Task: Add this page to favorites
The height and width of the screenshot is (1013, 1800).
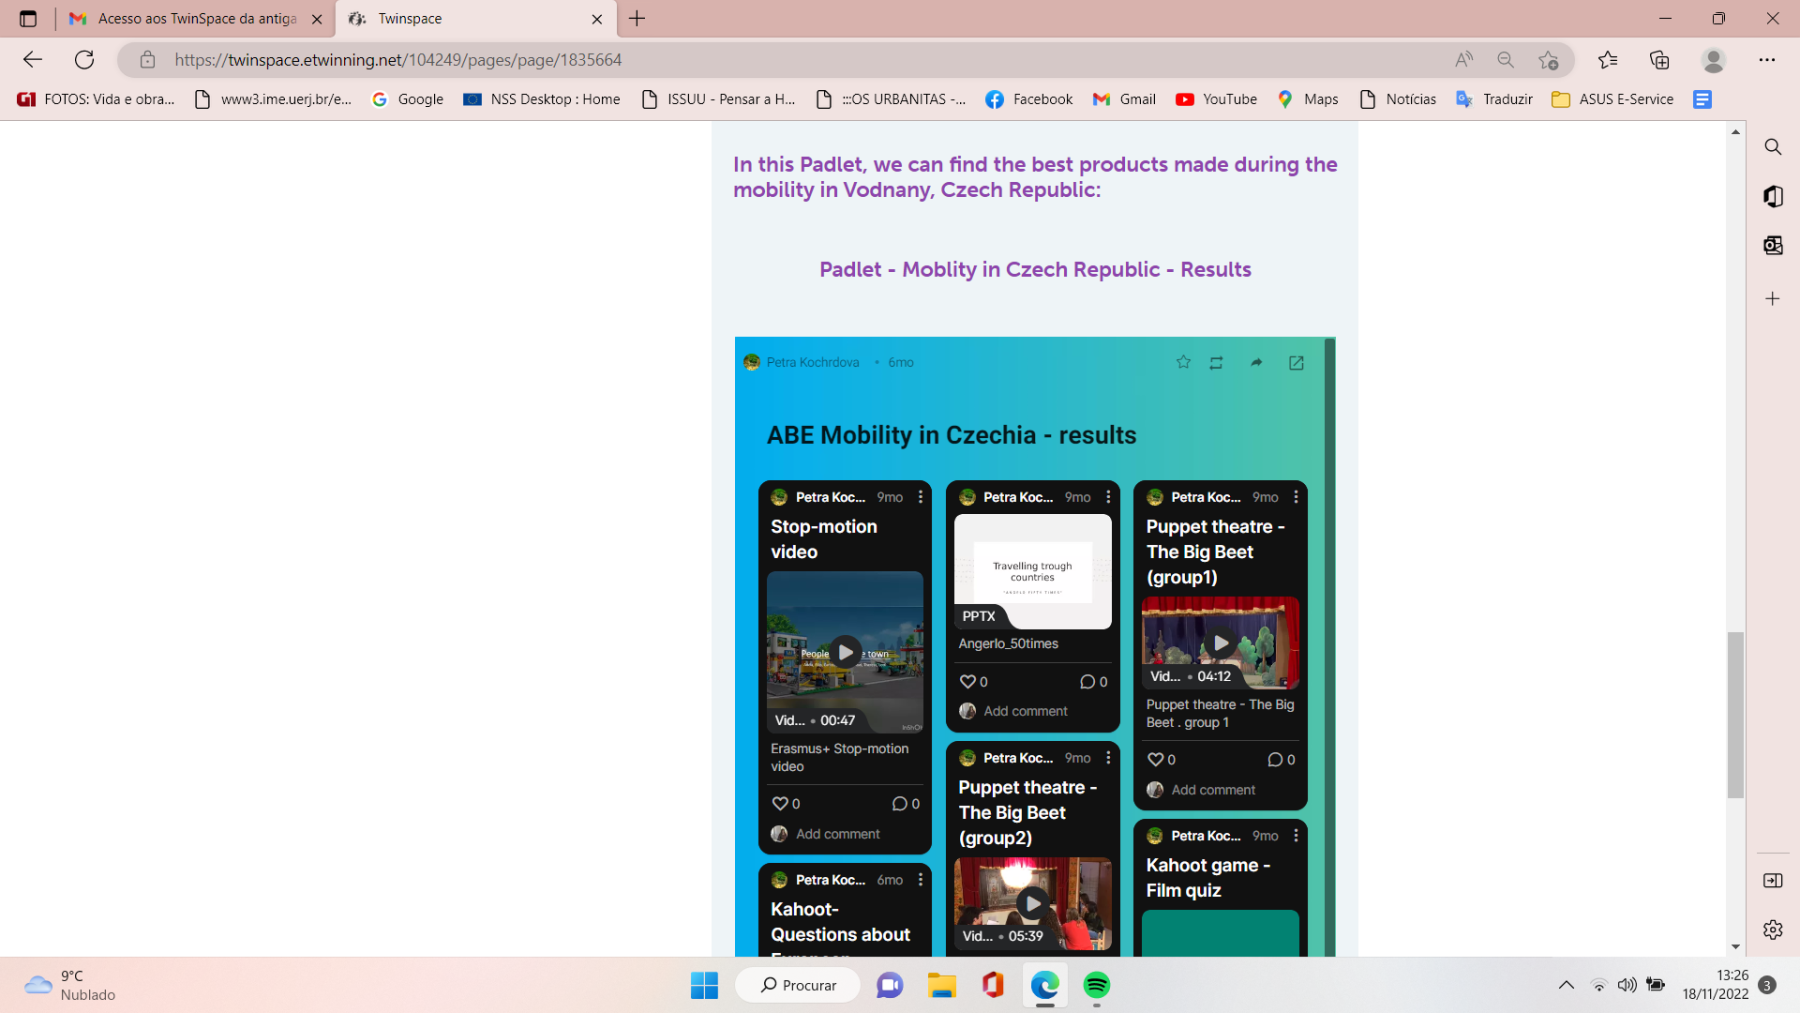Action: [1549, 60]
